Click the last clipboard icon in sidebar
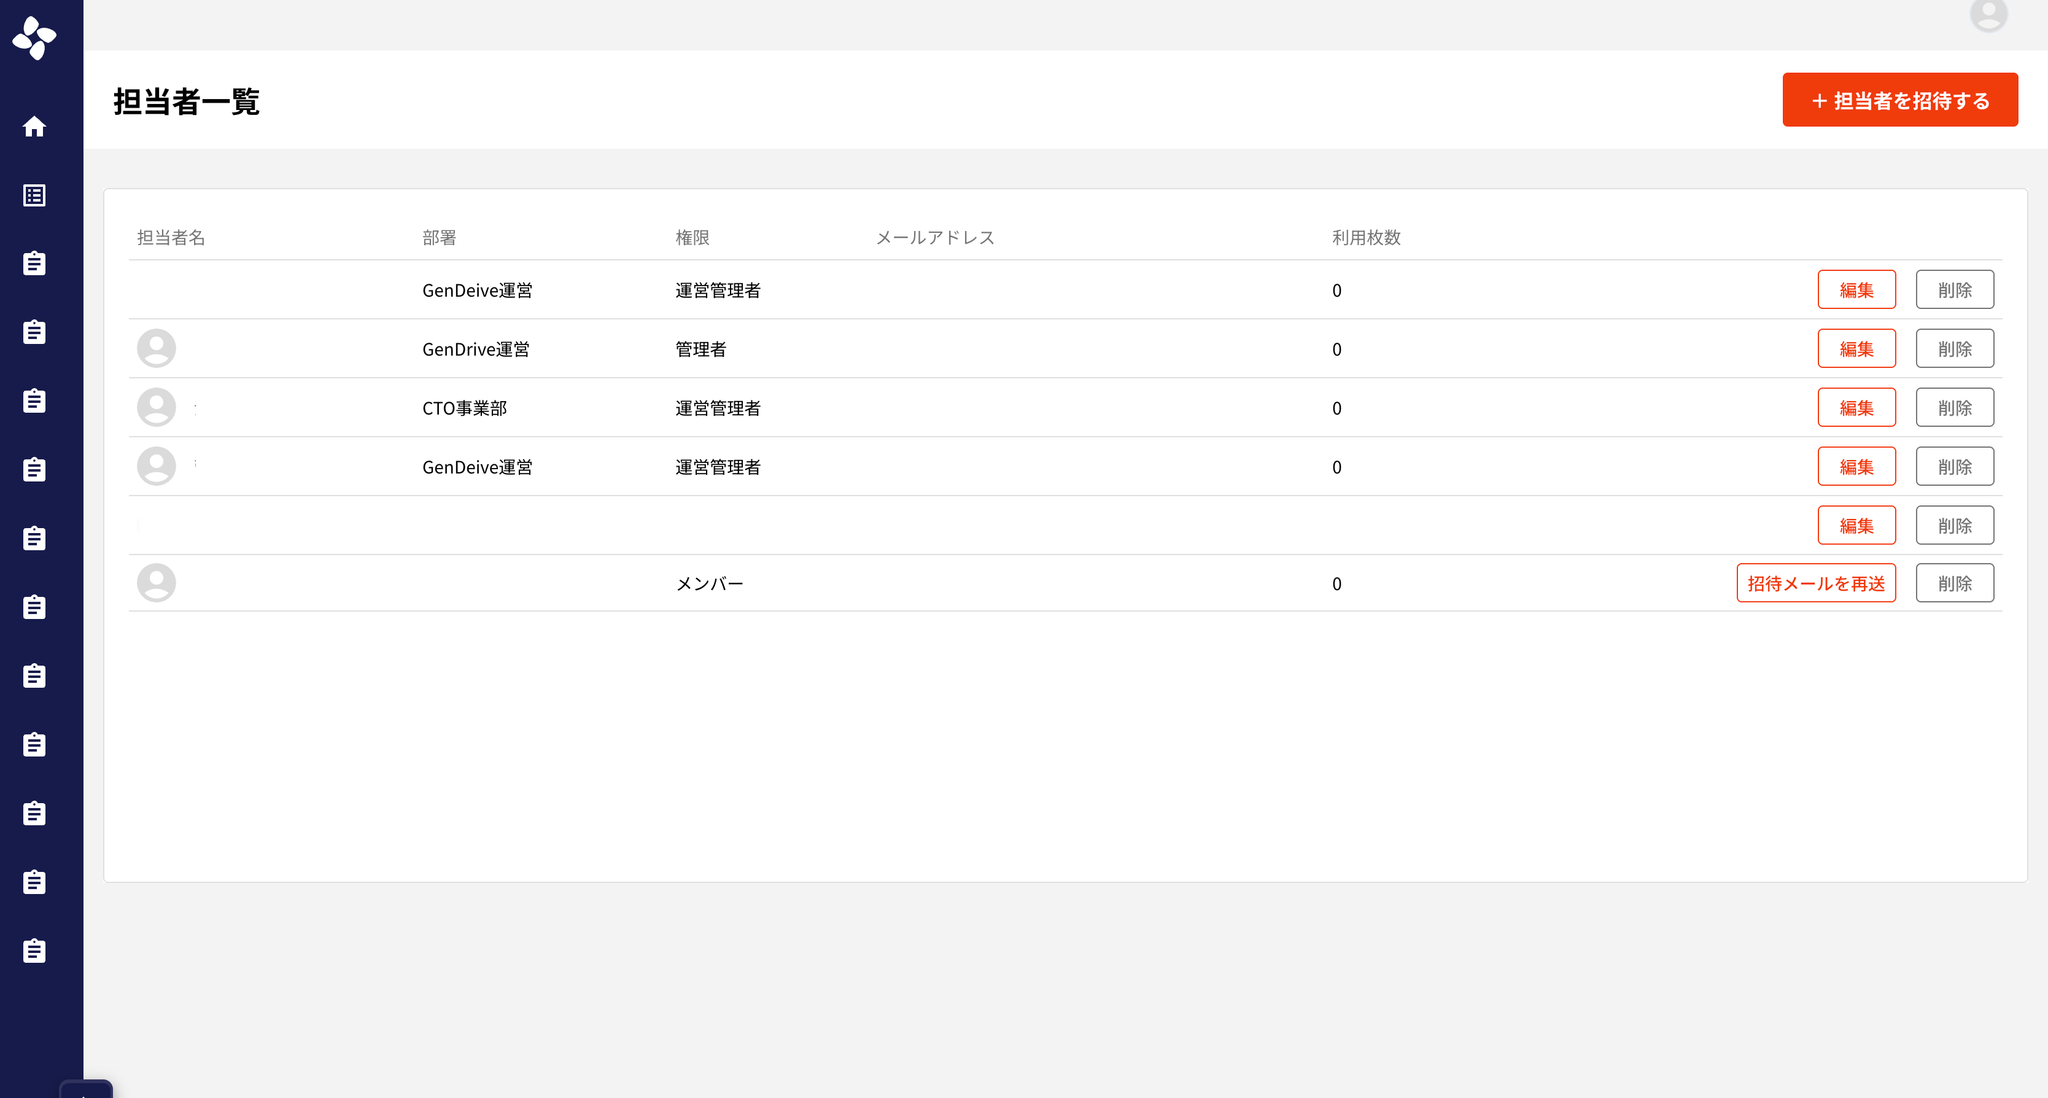This screenshot has width=2048, height=1098. pyautogui.click(x=34, y=950)
